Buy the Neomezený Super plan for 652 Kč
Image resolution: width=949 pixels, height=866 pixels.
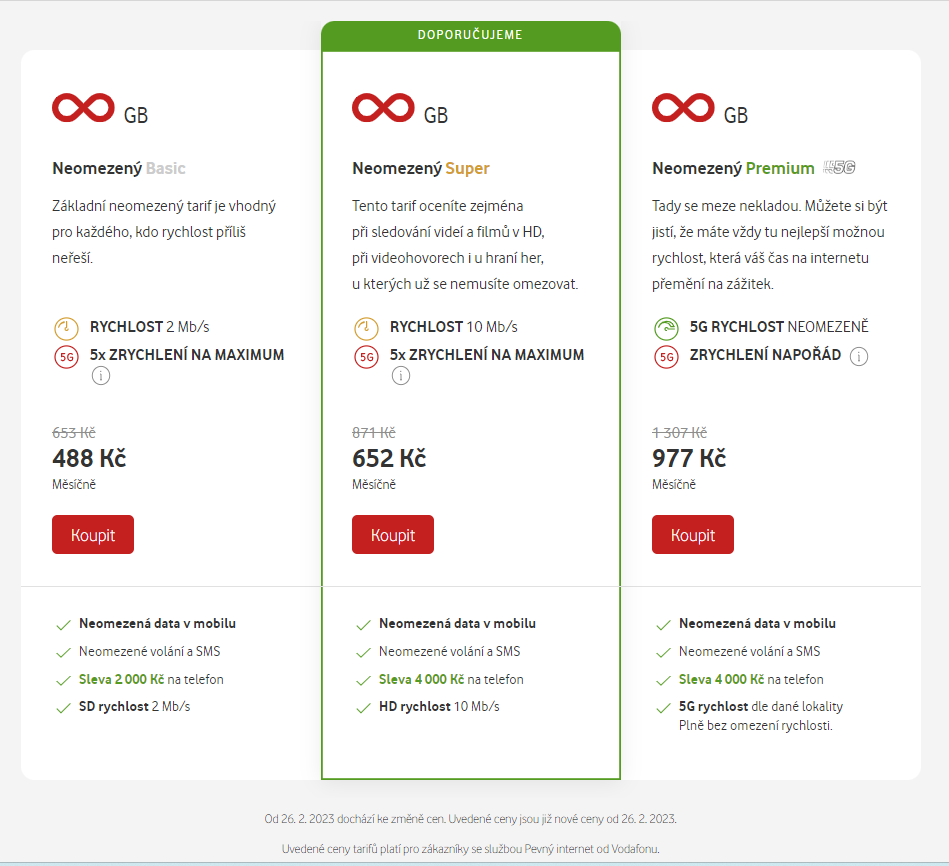[393, 535]
